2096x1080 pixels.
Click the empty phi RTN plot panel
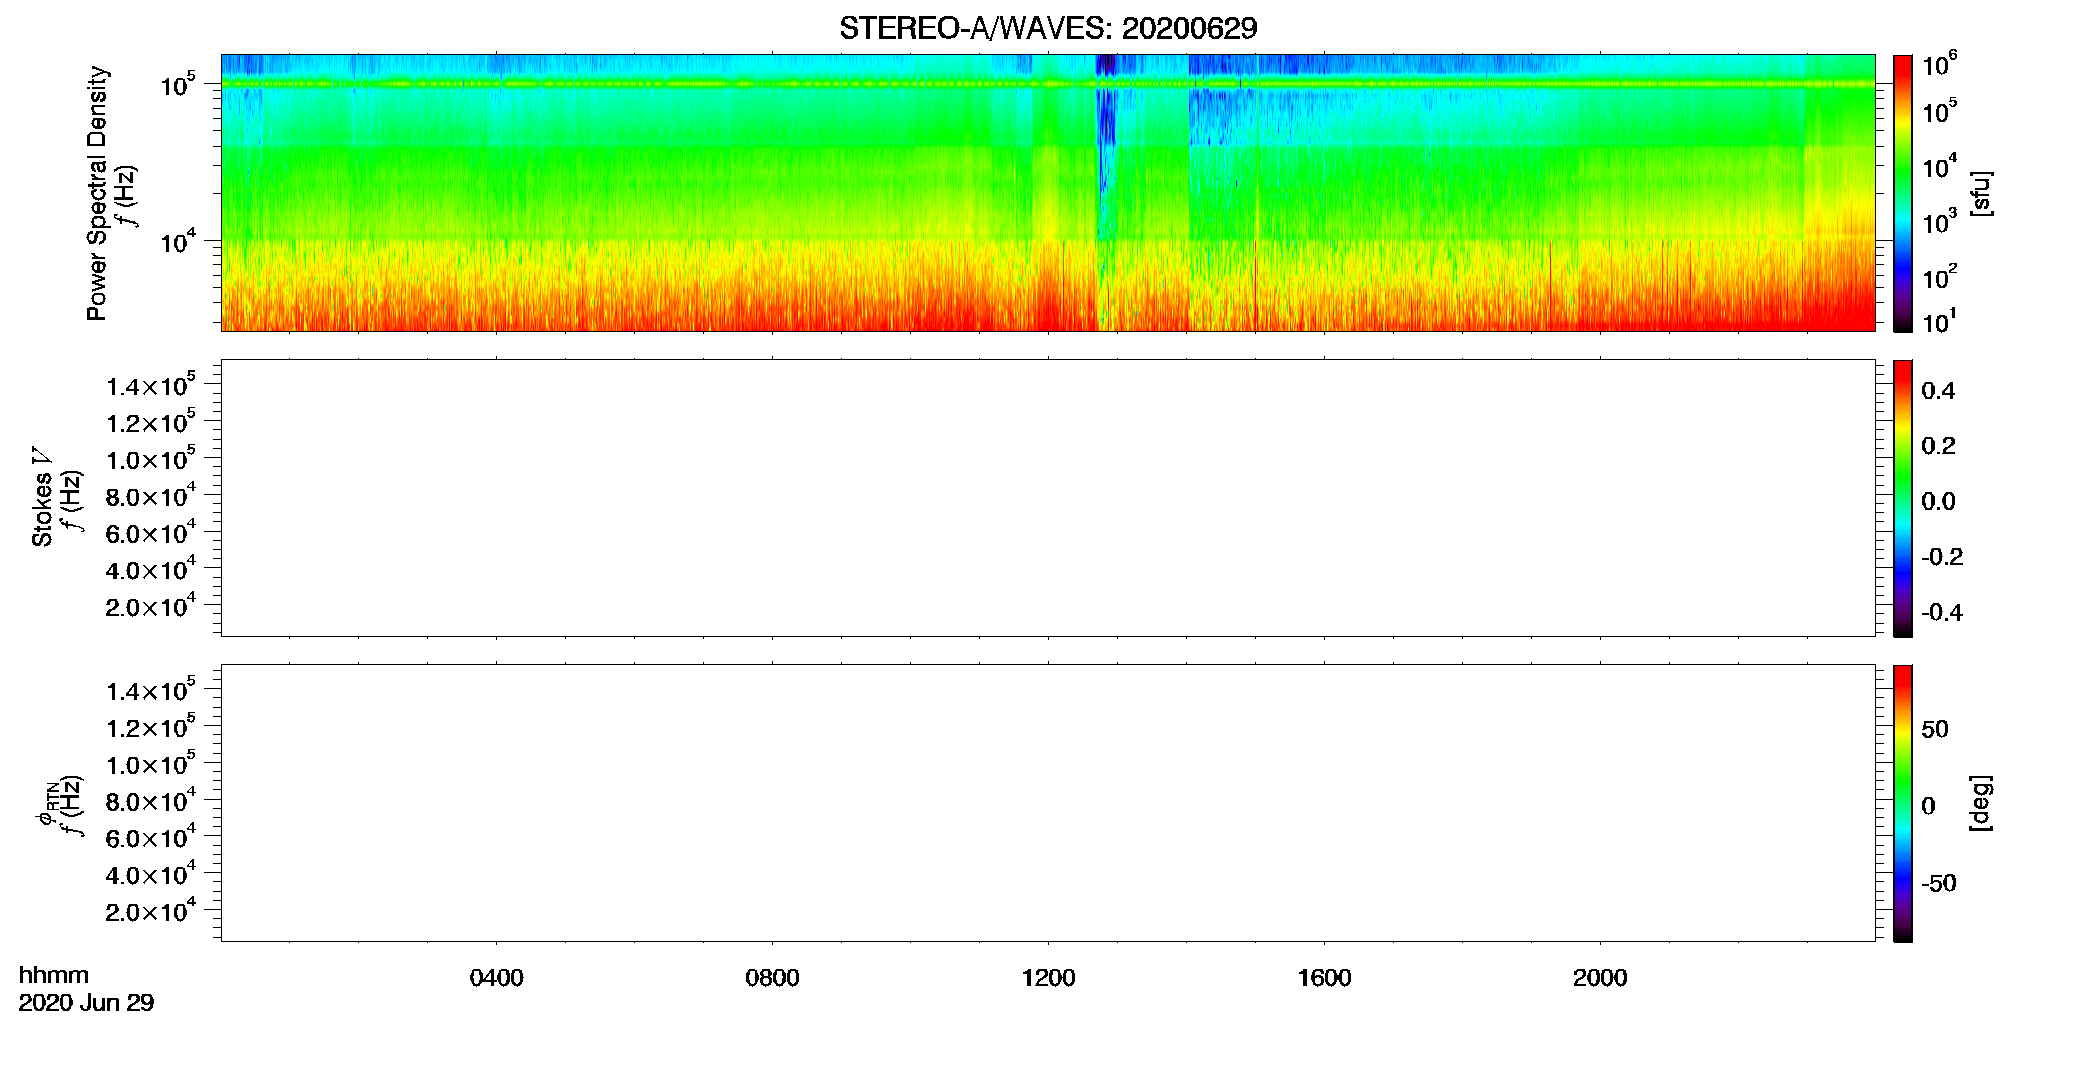pyautogui.click(x=1047, y=803)
